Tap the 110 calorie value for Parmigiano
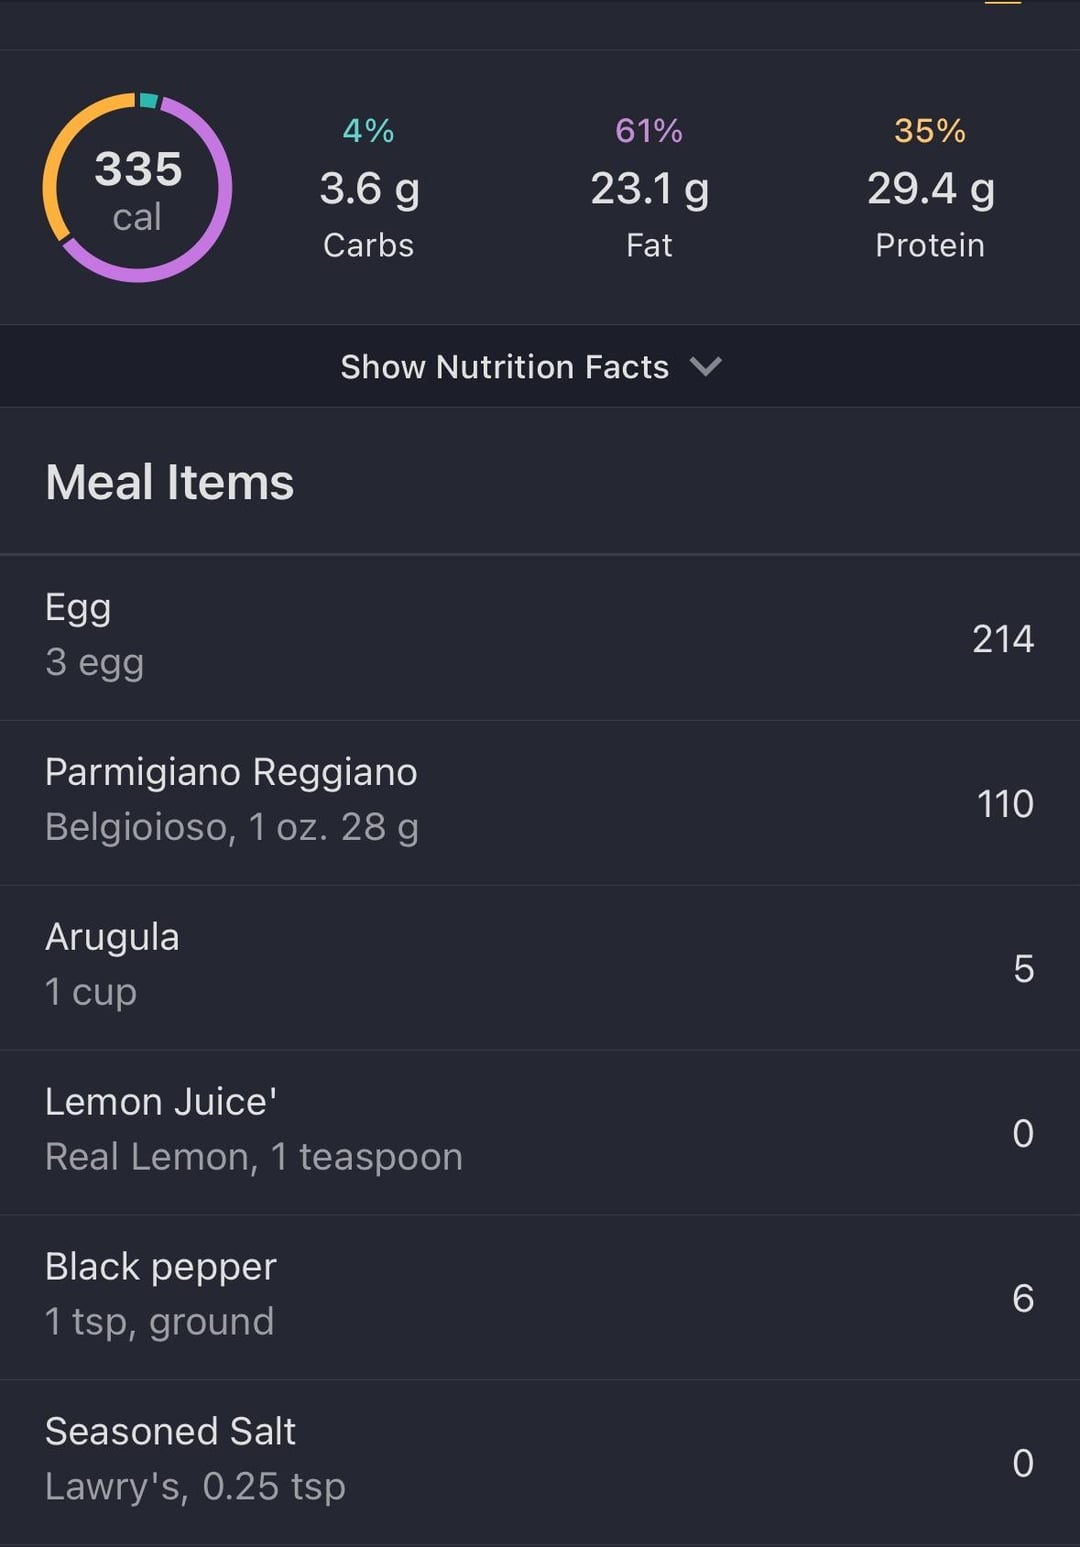 (x=1005, y=804)
